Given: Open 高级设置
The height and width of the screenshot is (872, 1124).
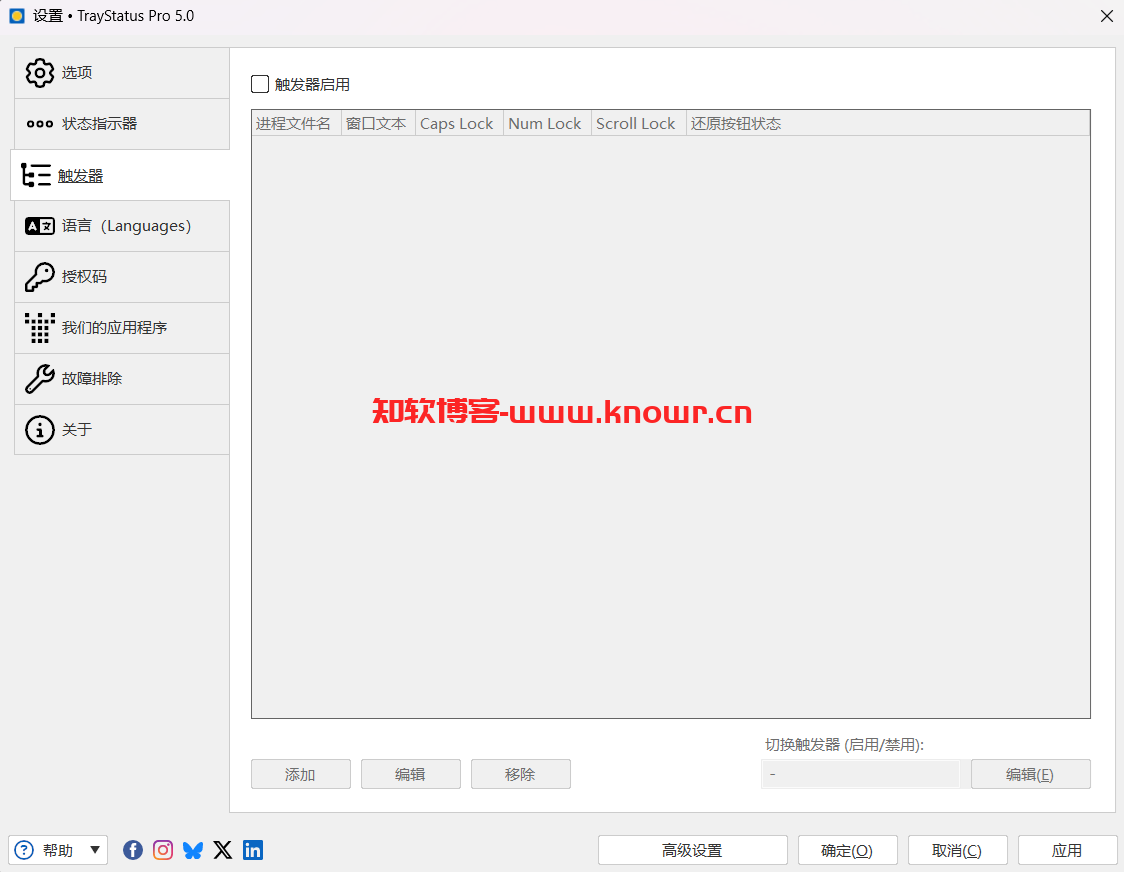Looking at the screenshot, I should point(692,850).
